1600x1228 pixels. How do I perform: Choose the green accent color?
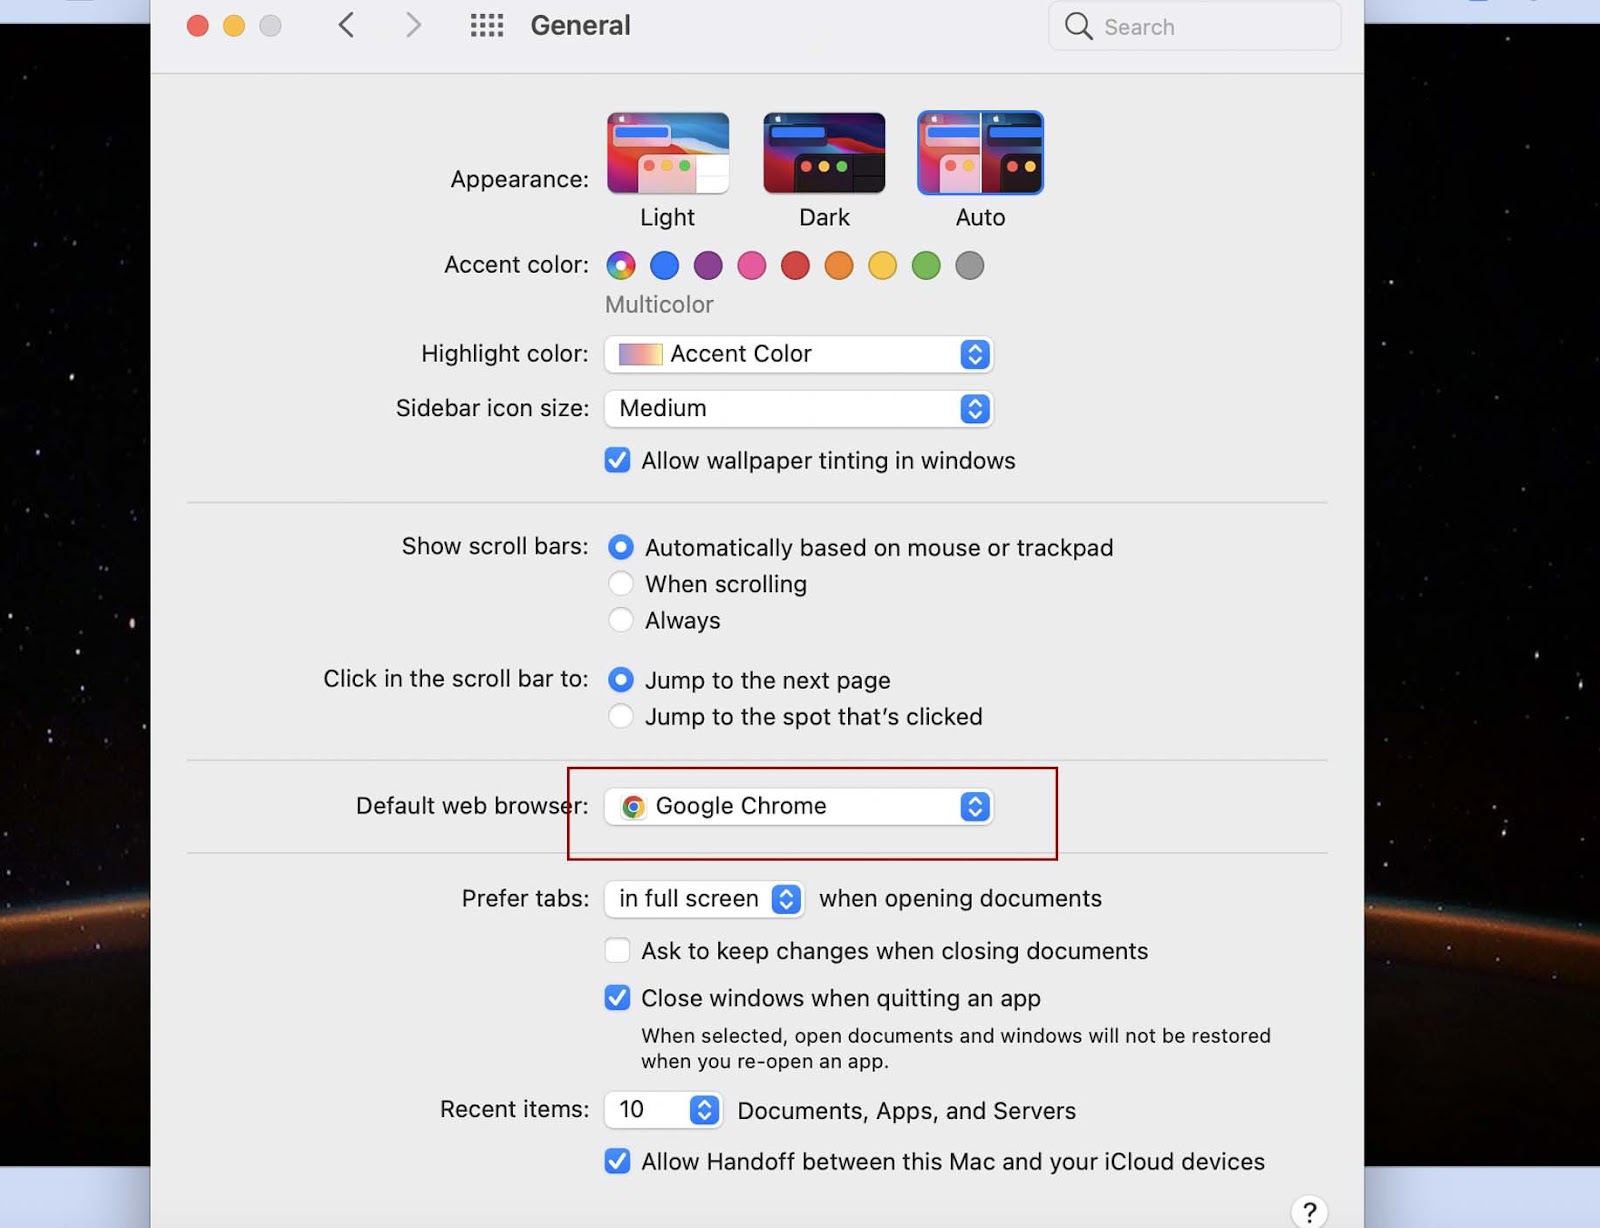tap(926, 265)
